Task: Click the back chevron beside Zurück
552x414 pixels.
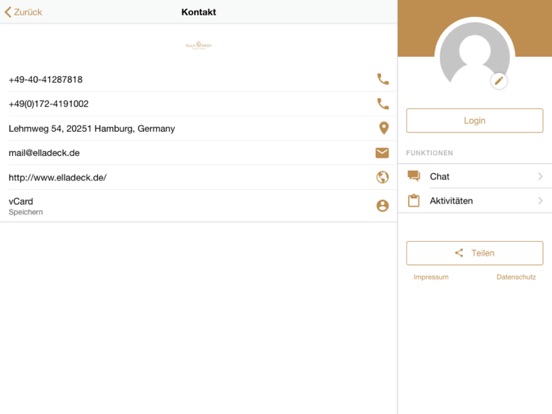Action: pos(8,12)
